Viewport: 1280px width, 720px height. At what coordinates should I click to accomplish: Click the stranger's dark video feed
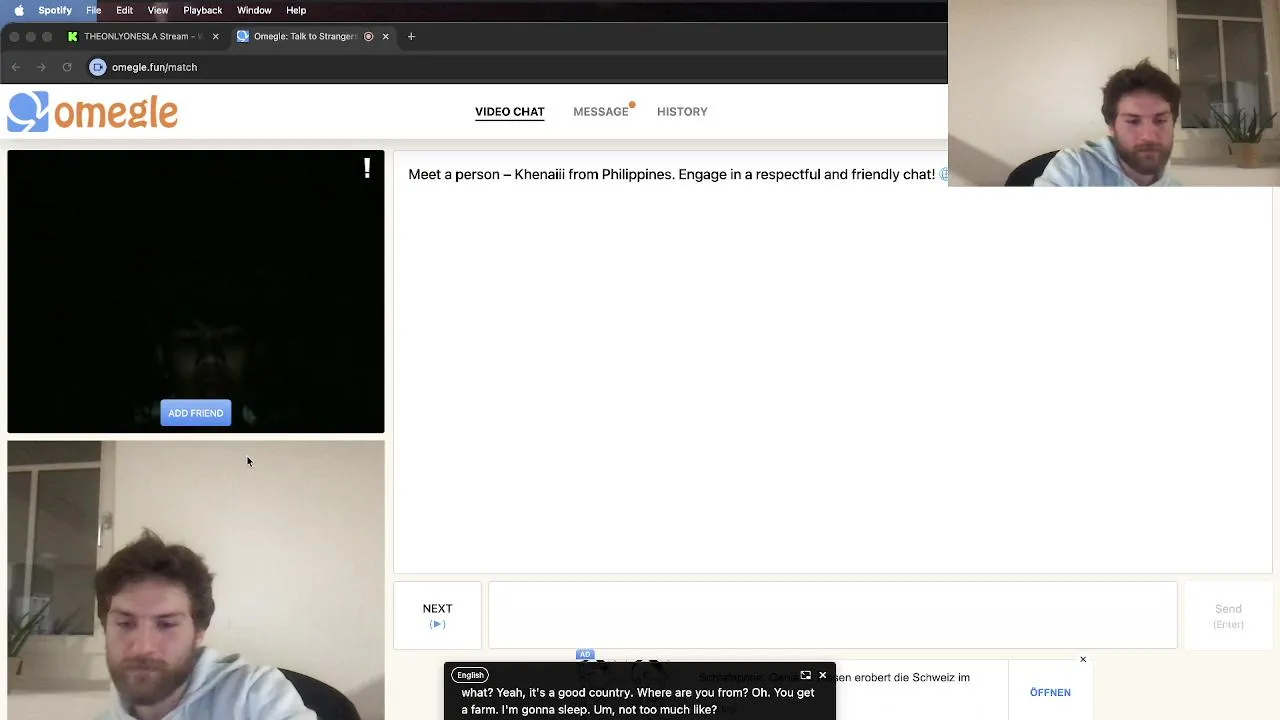click(196, 291)
